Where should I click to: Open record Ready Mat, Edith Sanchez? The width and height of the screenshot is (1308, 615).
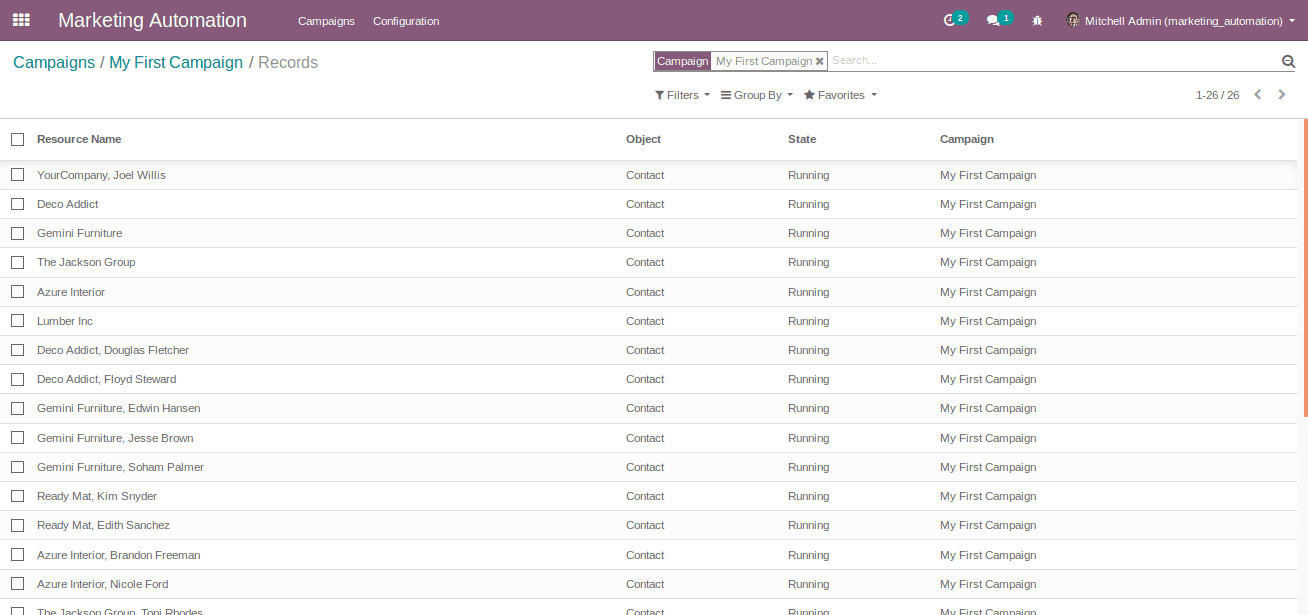pyautogui.click(x=103, y=525)
